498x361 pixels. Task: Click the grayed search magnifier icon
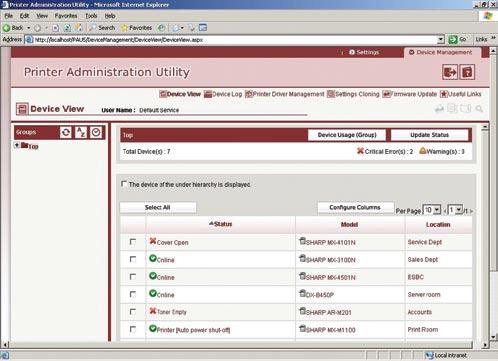479,109
